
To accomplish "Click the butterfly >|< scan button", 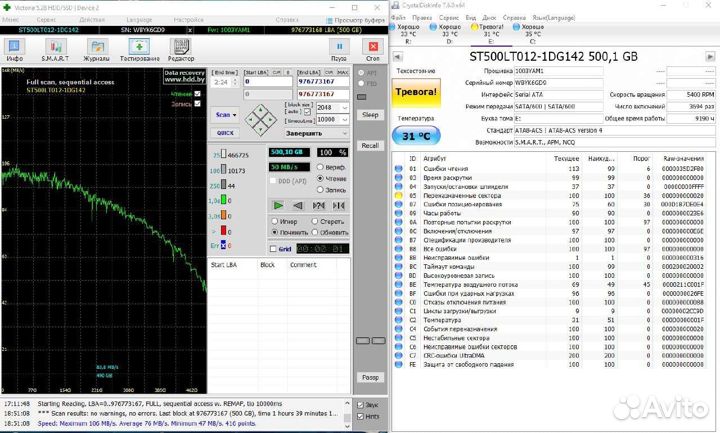I will tap(339, 206).
